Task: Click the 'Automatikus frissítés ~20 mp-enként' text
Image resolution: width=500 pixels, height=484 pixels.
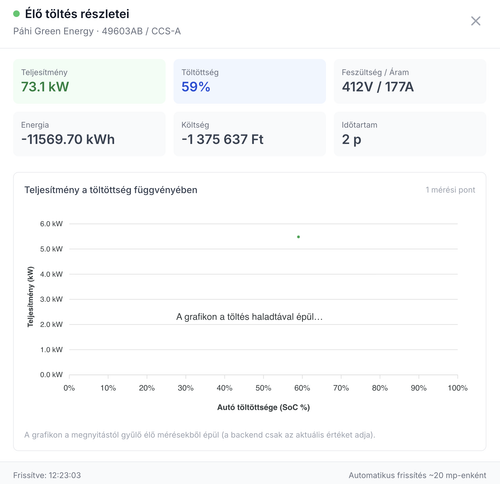Action: 417,475
